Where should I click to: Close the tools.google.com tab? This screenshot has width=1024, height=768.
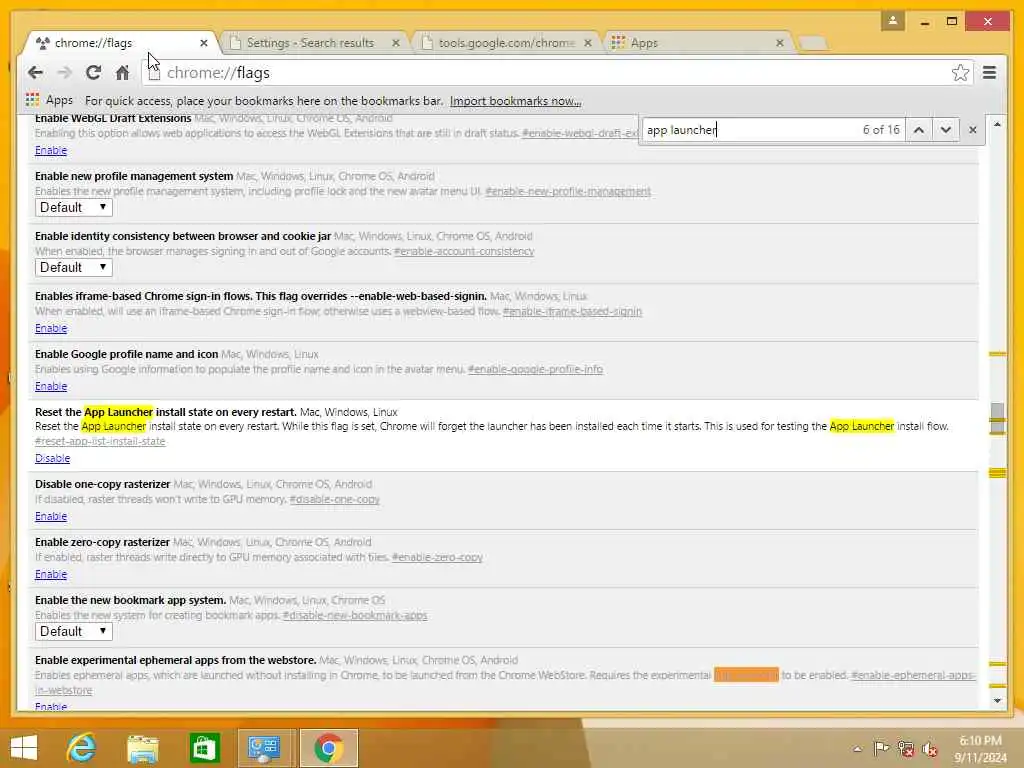[x=588, y=43]
